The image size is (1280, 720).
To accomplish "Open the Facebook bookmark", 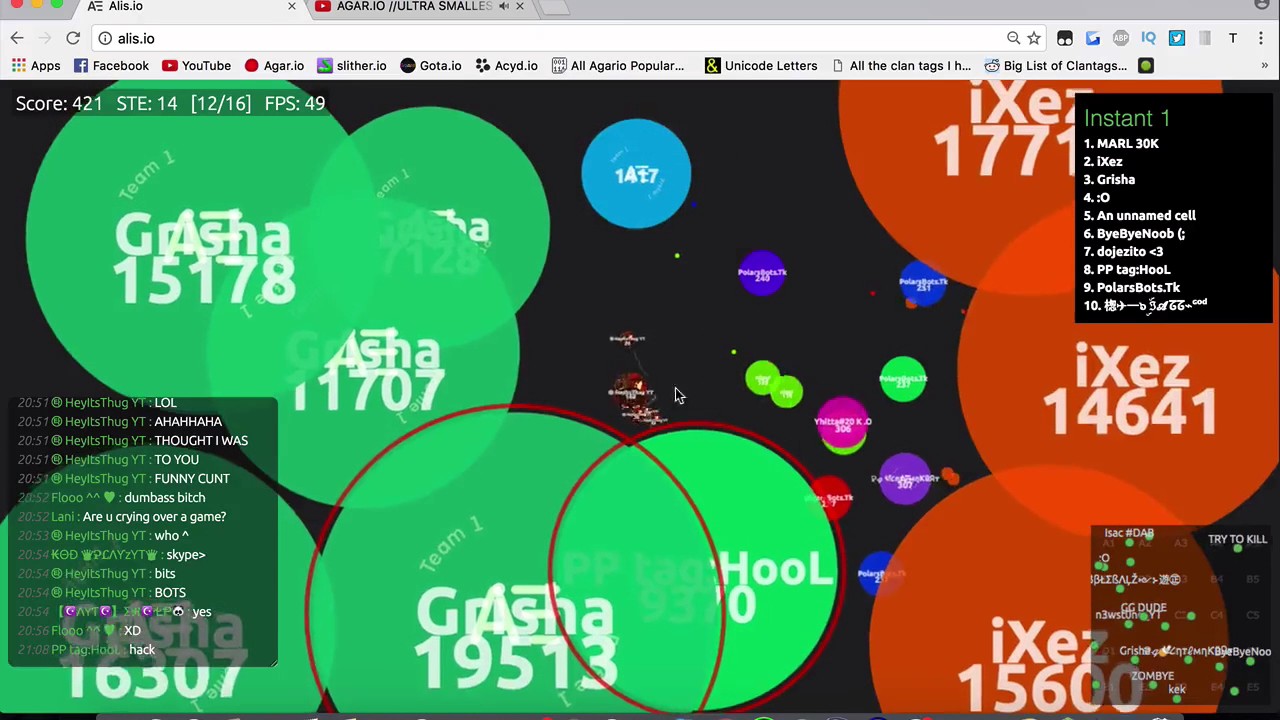I will tap(111, 66).
